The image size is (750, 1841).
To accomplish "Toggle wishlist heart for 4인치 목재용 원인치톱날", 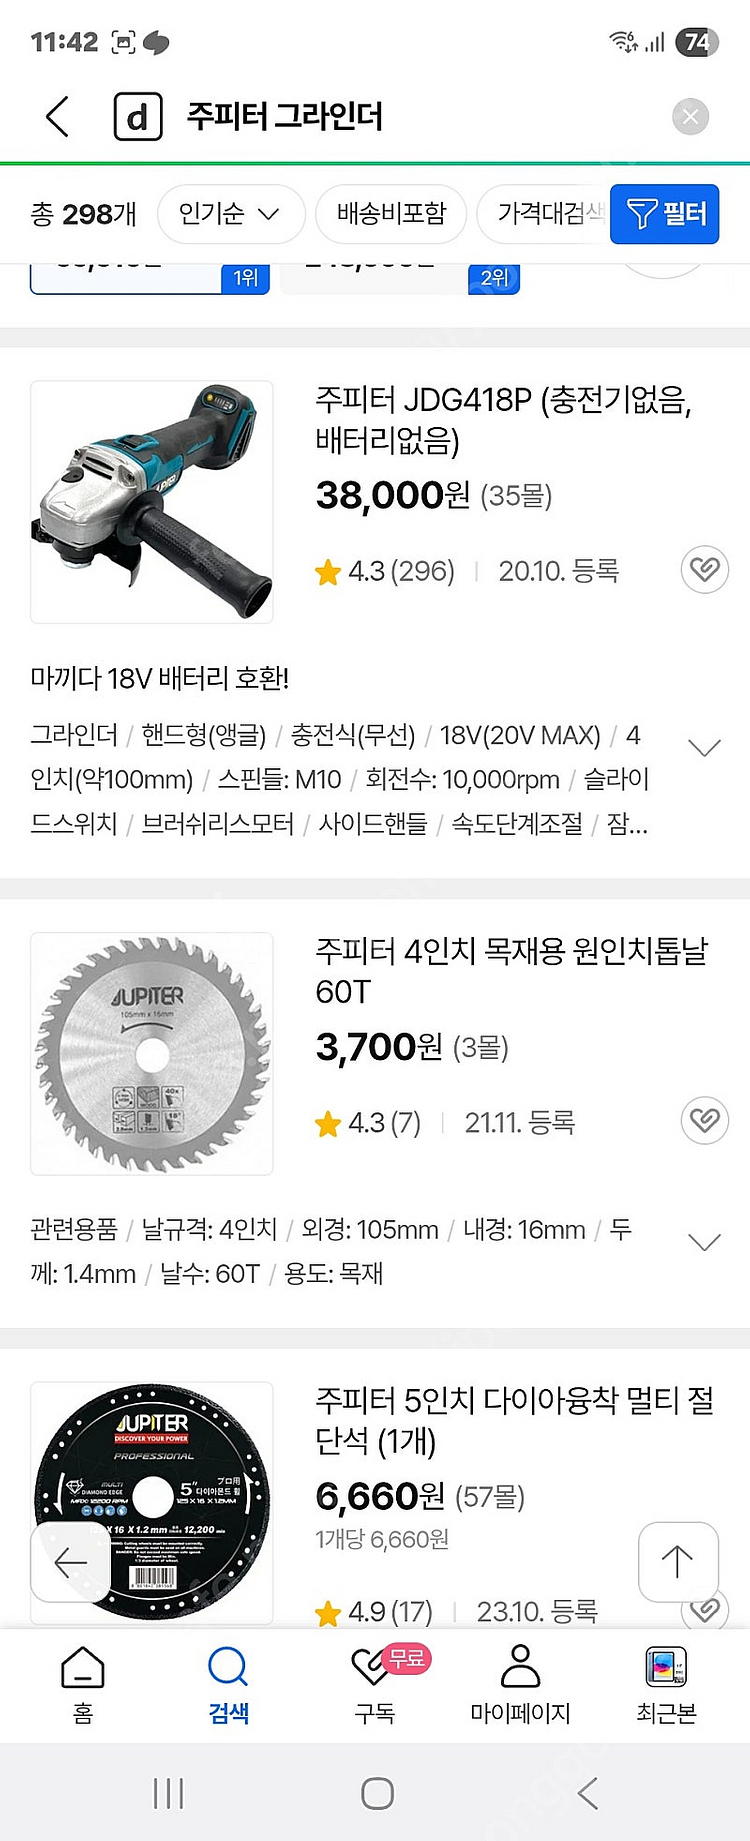I will 704,1120.
